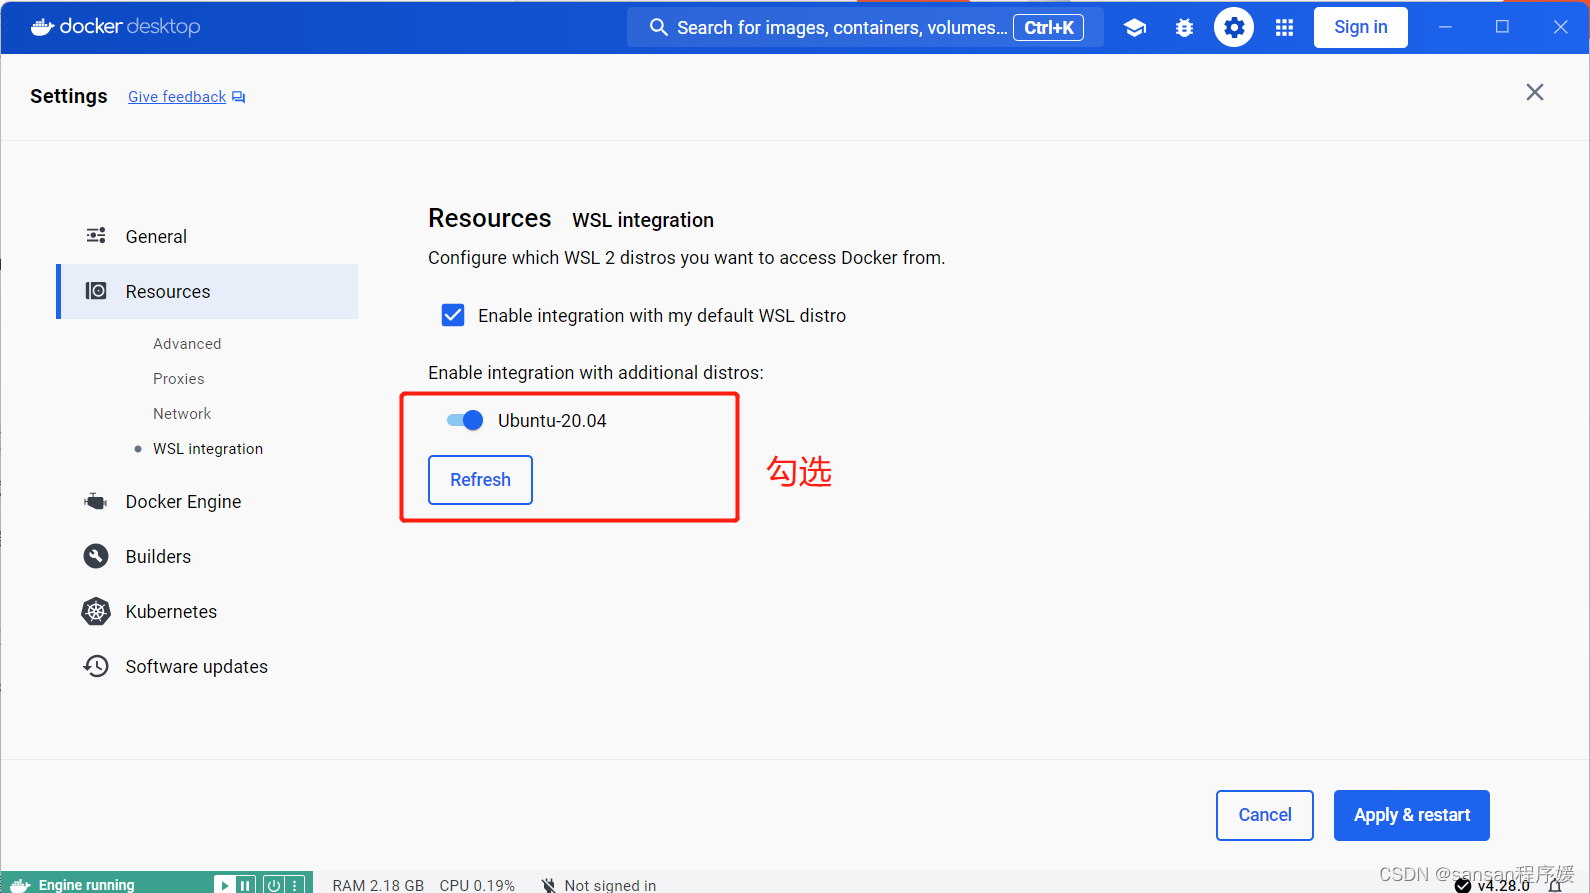Click the Not signed in status text
1590x893 pixels.
click(610, 885)
